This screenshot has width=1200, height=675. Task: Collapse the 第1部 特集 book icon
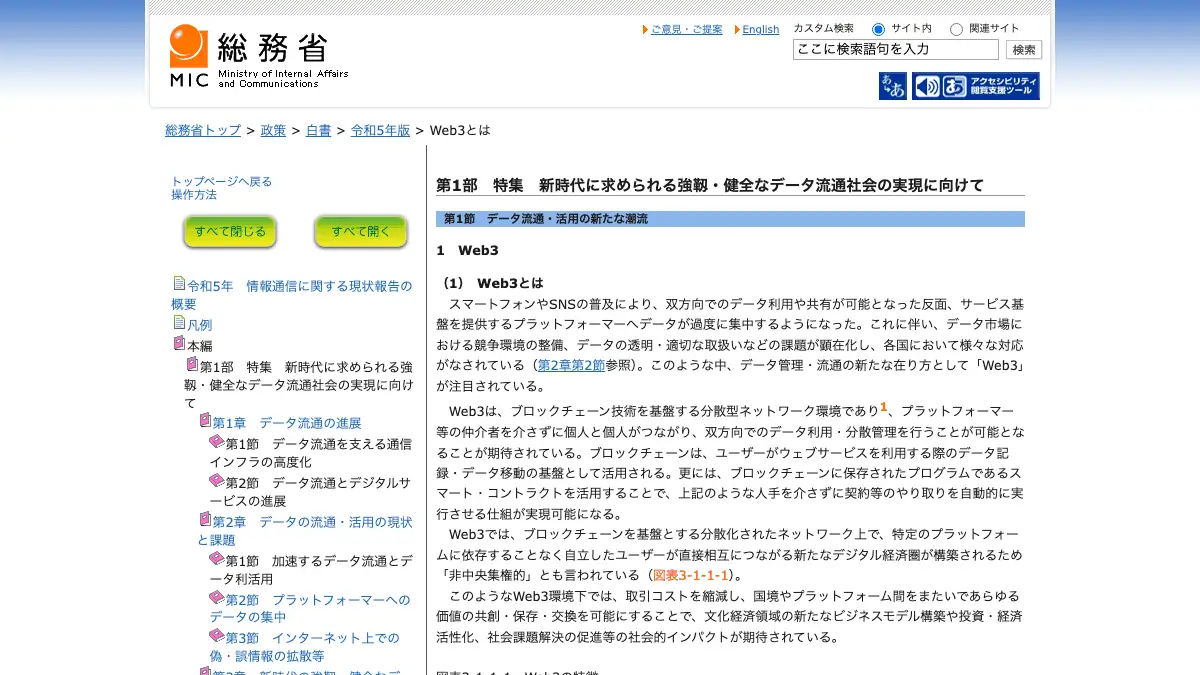tap(192, 364)
